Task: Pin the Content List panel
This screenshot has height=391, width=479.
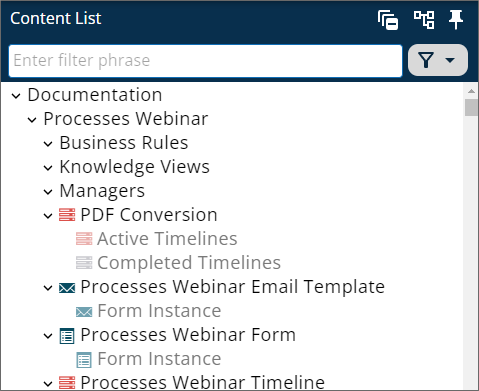Action: [x=456, y=20]
